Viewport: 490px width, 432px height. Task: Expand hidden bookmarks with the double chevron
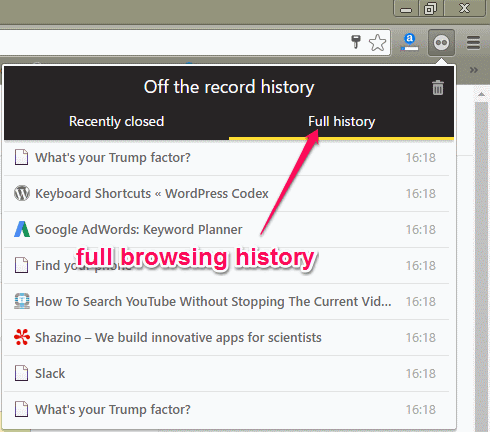coord(474,70)
